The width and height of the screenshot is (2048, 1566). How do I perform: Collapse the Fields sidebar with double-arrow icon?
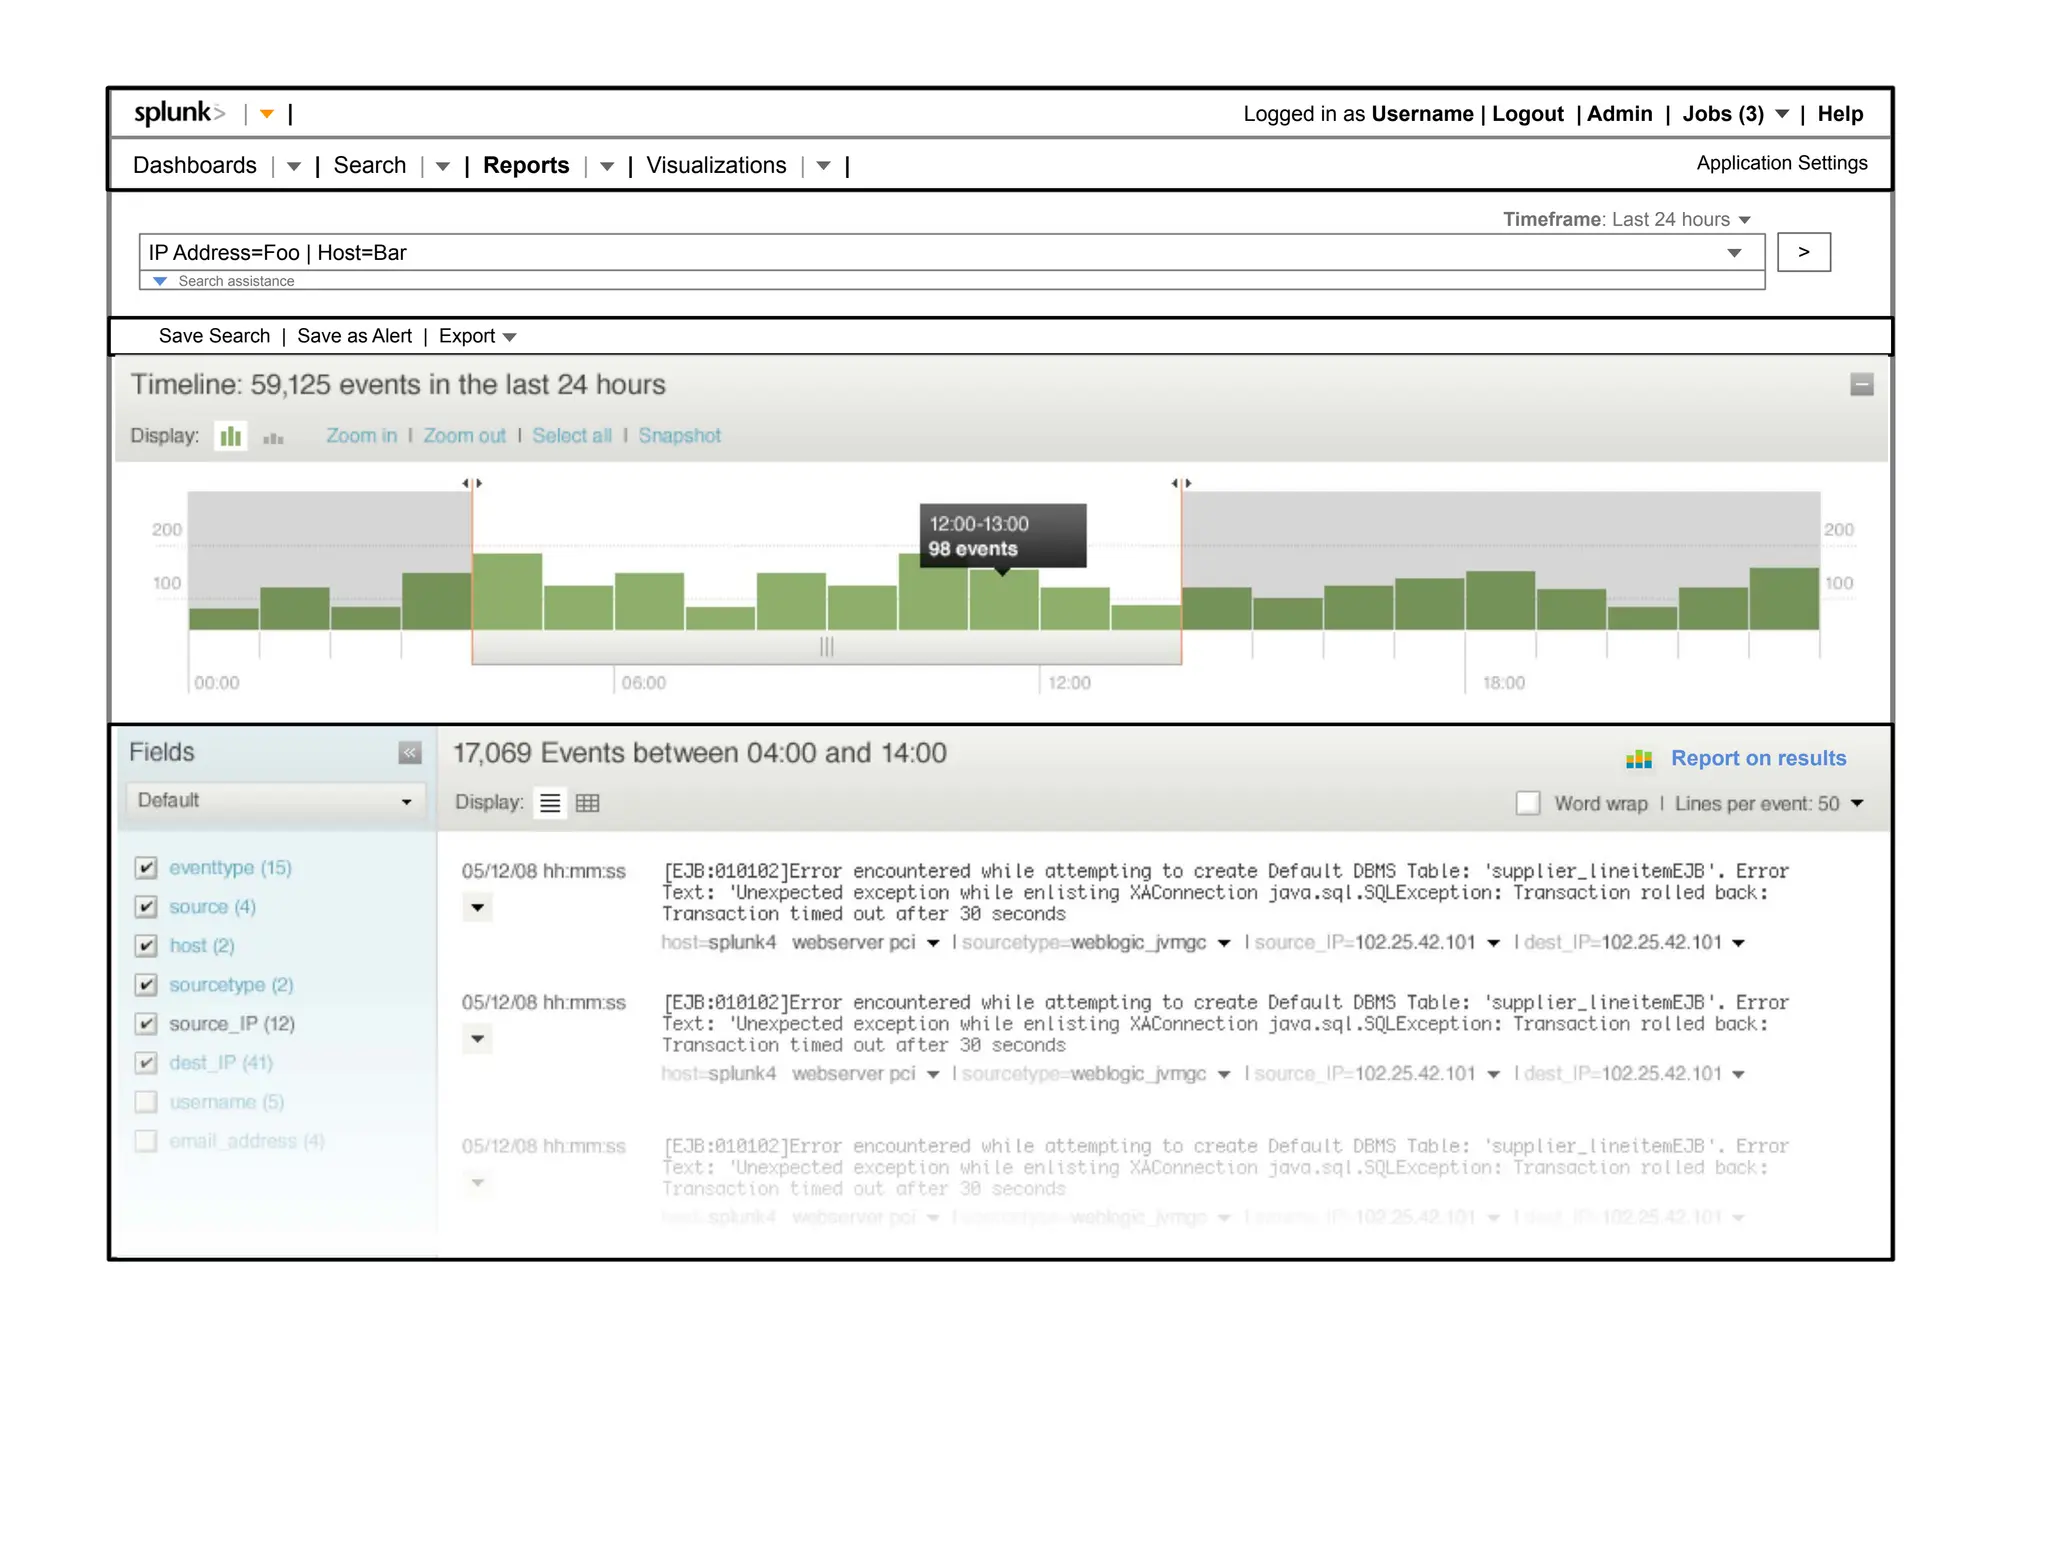[x=409, y=753]
